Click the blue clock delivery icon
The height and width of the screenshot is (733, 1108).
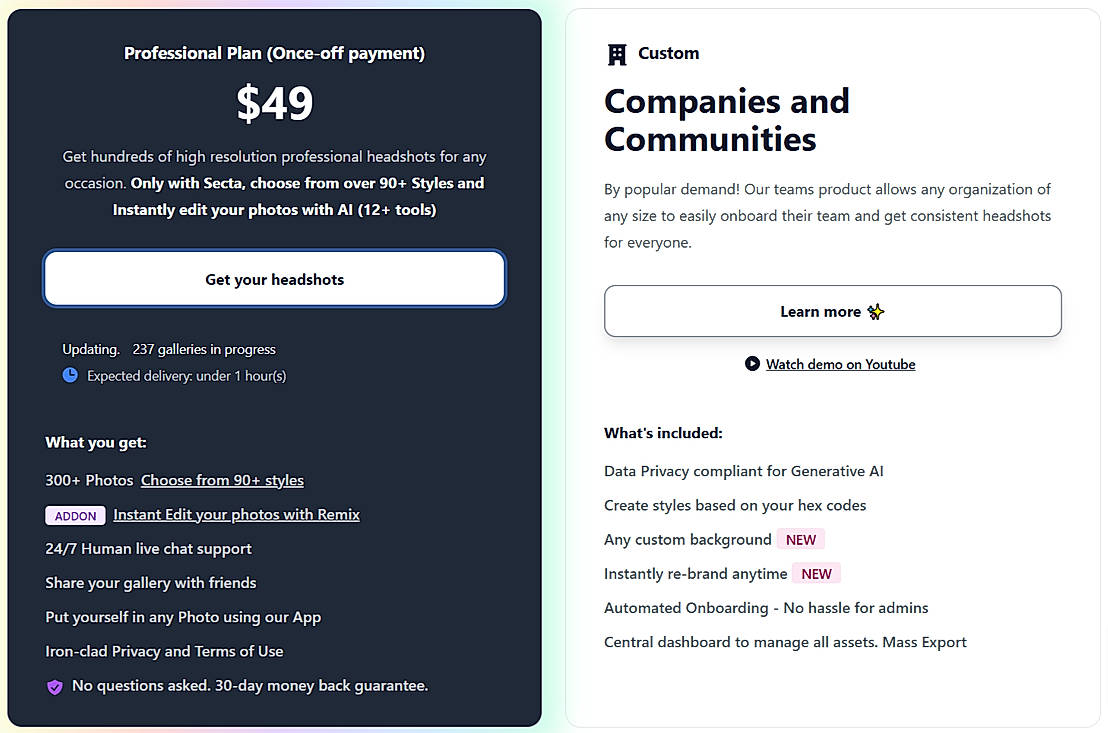[70, 376]
